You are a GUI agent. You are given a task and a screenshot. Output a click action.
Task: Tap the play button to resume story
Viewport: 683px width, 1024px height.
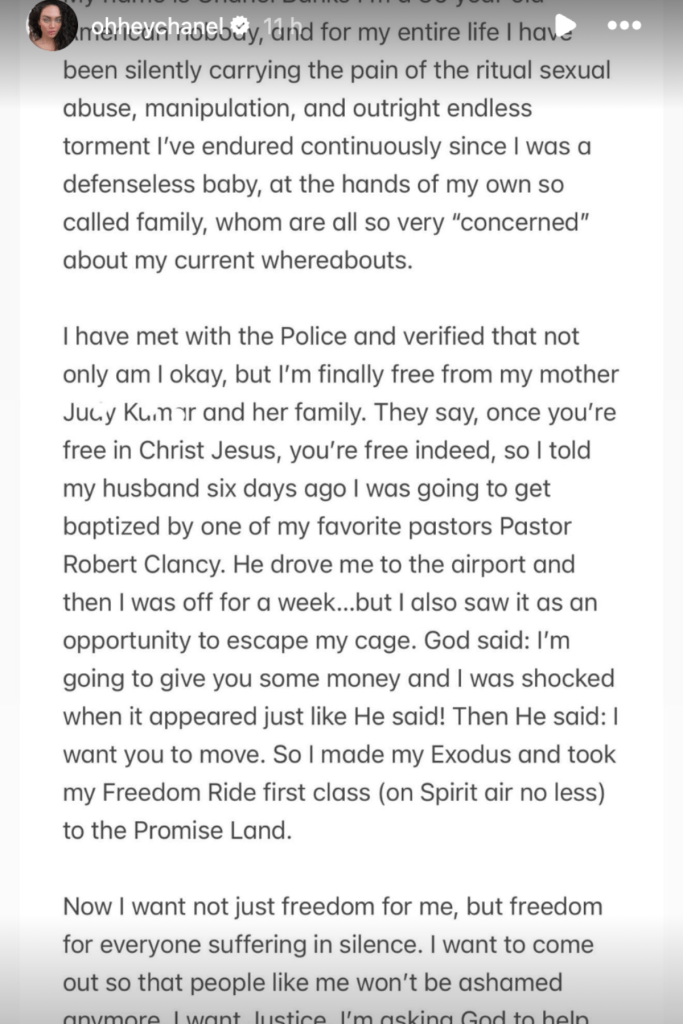click(566, 25)
